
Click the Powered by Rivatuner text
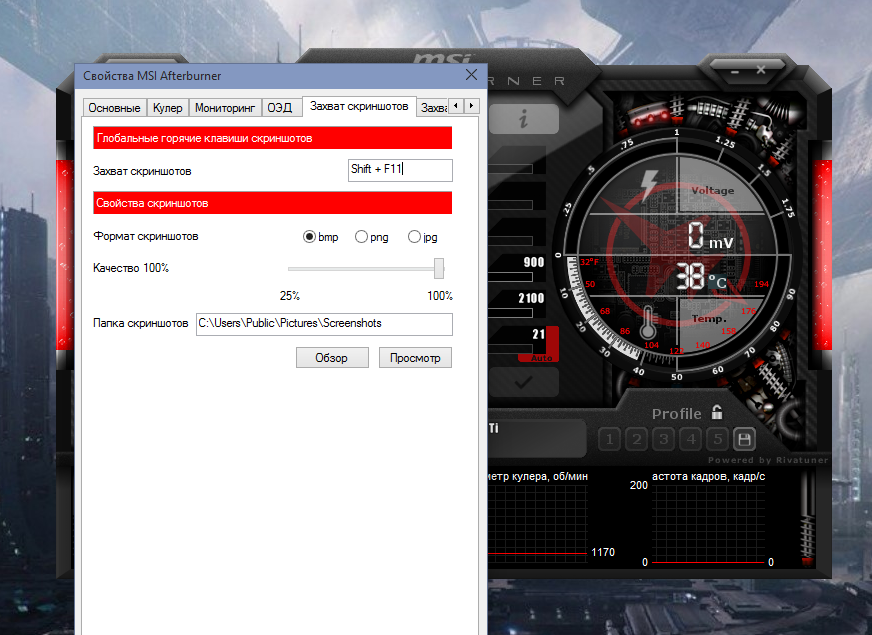767,460
